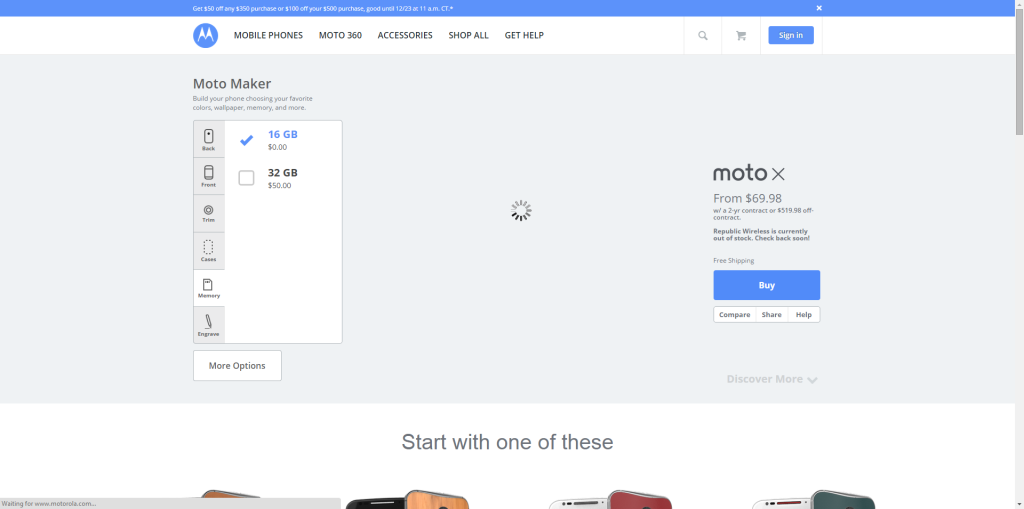Click the dark green-back phone thumbnail
Screen dimensions: 1024x509
[x=813, y=499]
